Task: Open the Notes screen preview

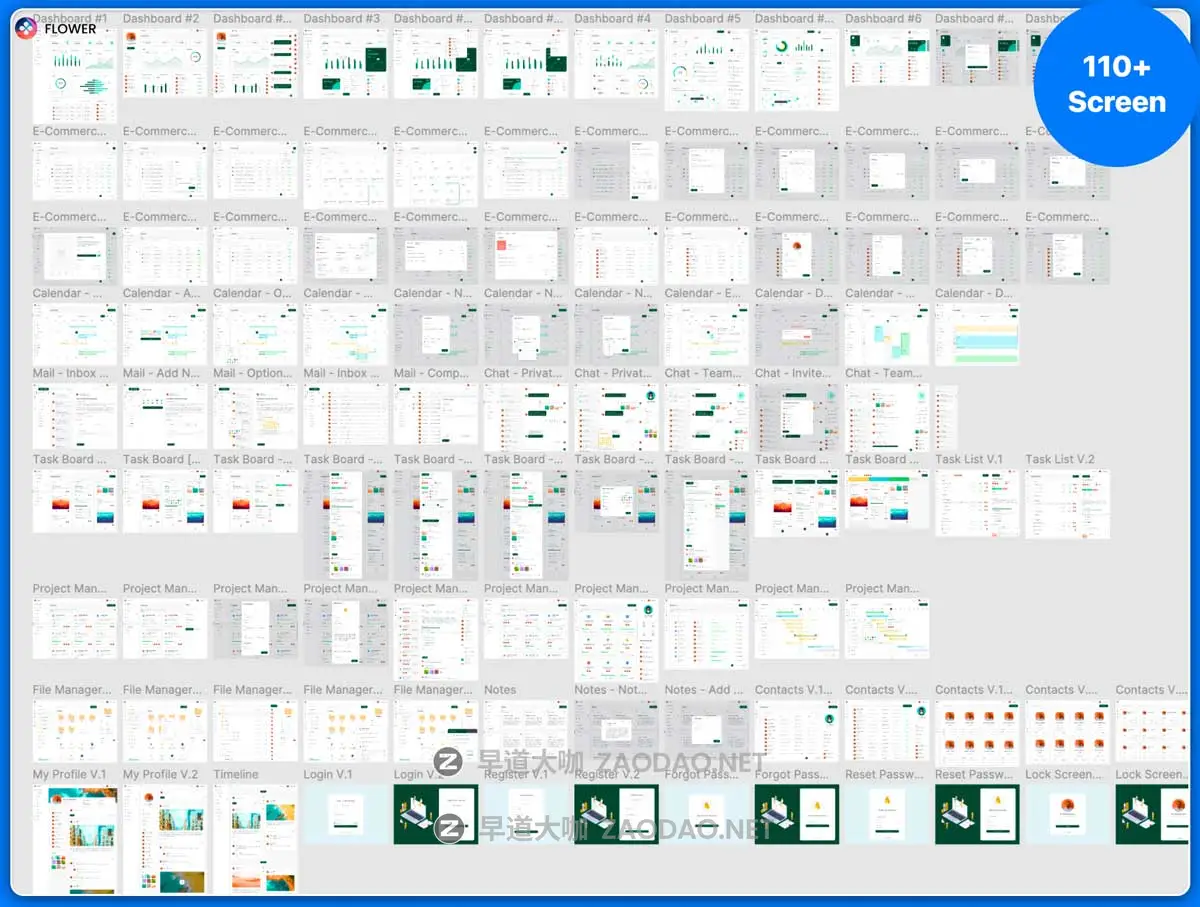Action: (526, 731)
